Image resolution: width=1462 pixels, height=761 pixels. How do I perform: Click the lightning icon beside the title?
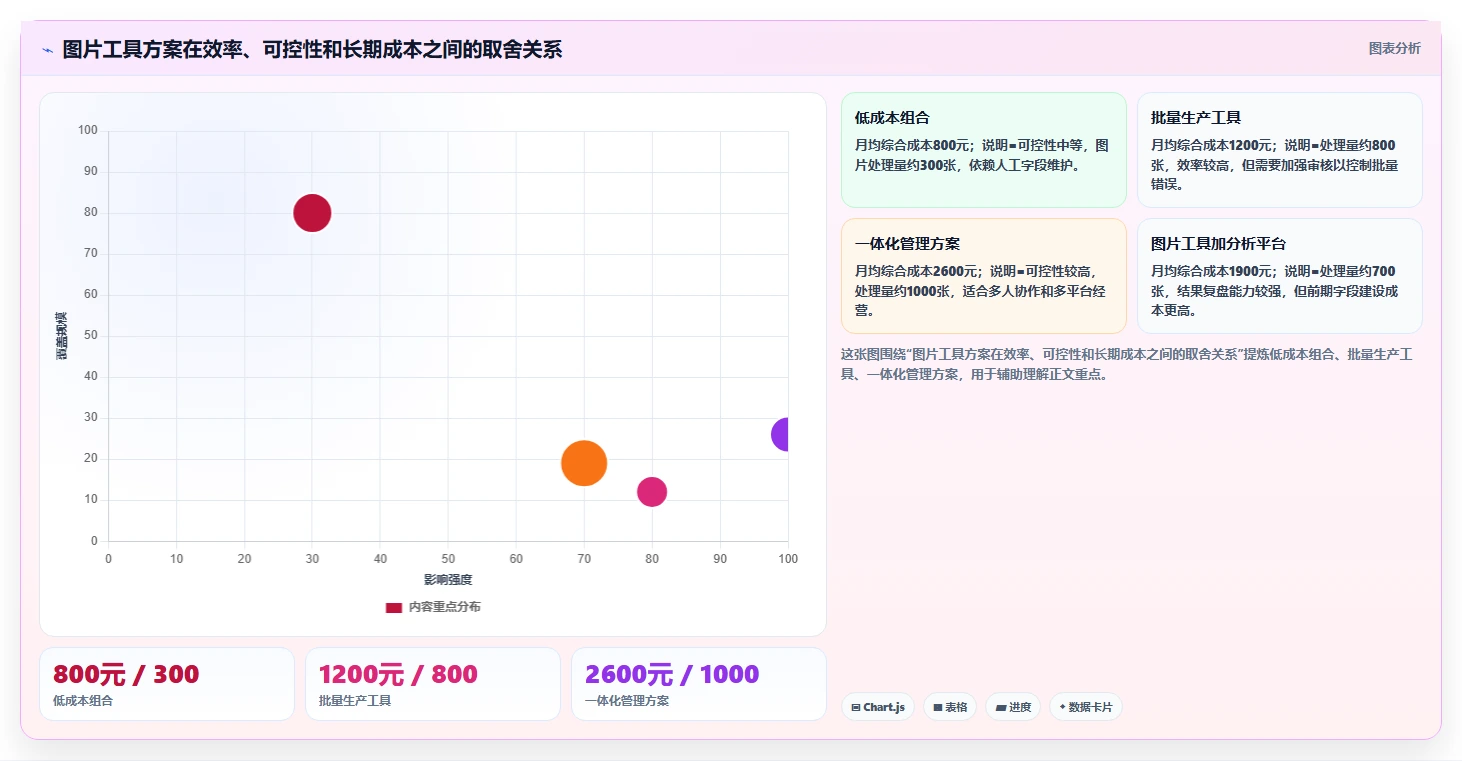coord(47,50)
